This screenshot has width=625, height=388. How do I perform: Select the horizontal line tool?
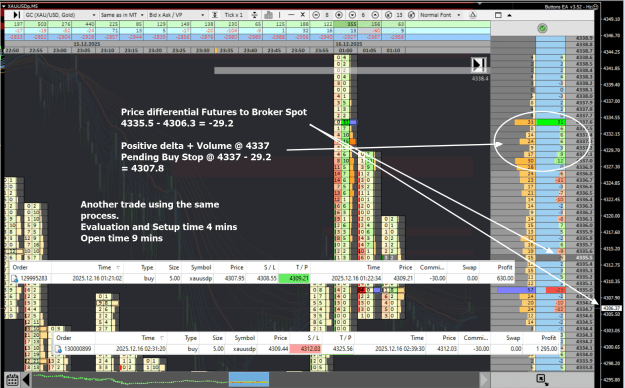[x=291, y=15]
